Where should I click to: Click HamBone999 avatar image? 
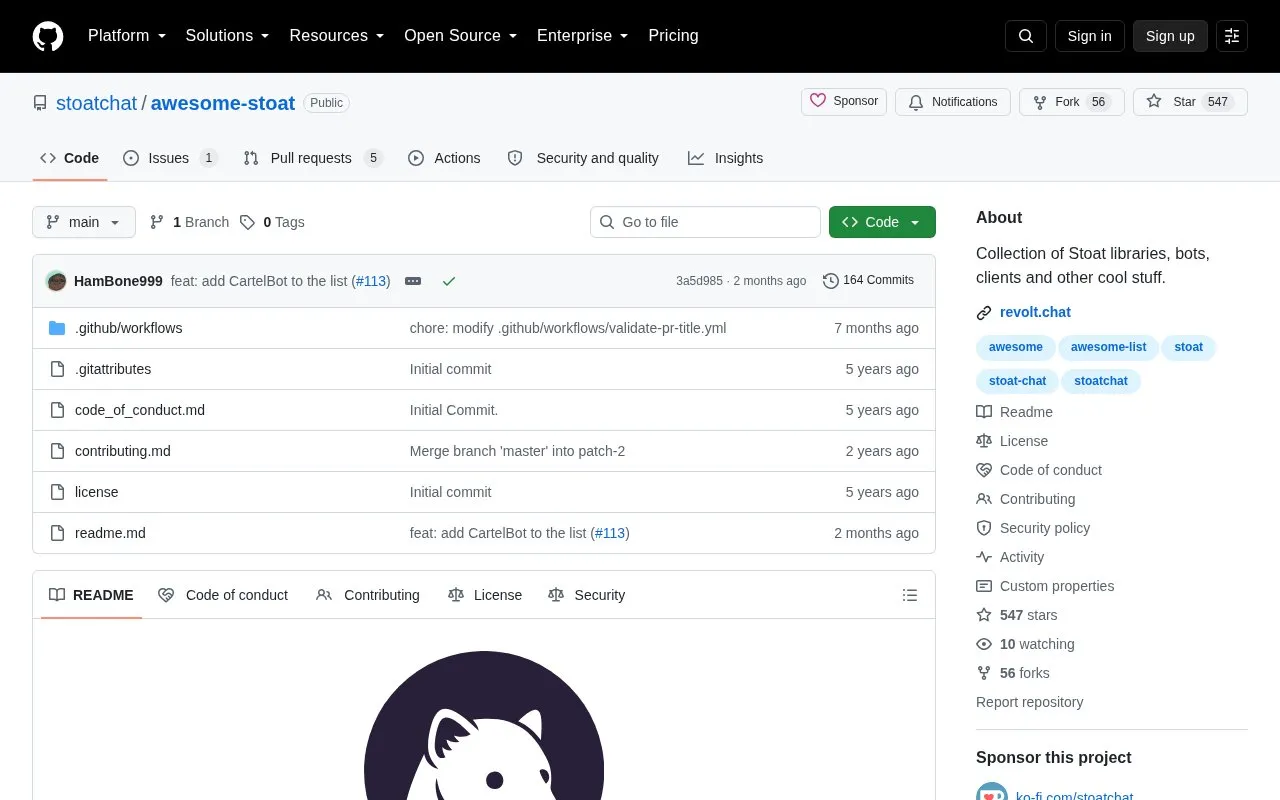[57, 281]
